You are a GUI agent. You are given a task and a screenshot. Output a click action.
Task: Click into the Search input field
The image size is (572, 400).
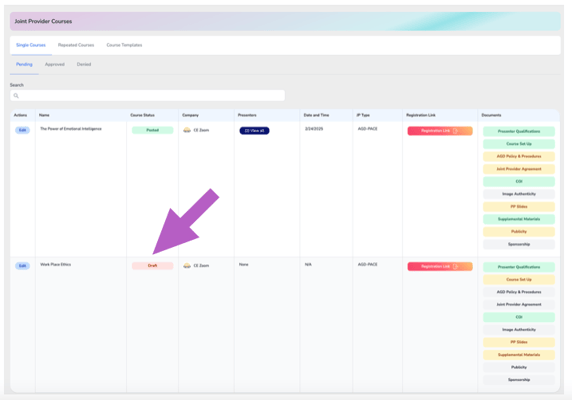click(147, 96)
